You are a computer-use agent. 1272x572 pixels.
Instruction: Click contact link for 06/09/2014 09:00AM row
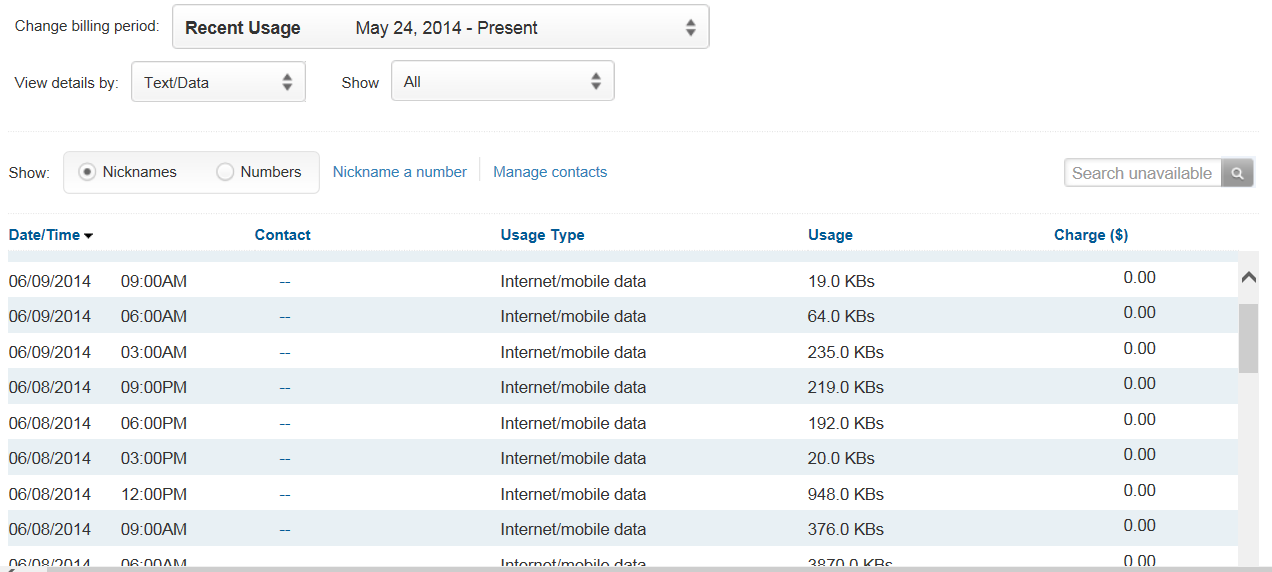[x=285, y=282]
